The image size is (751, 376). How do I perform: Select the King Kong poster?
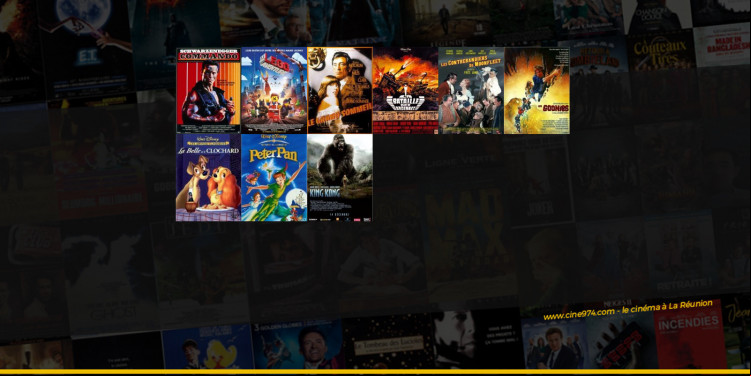pos(340,178)
